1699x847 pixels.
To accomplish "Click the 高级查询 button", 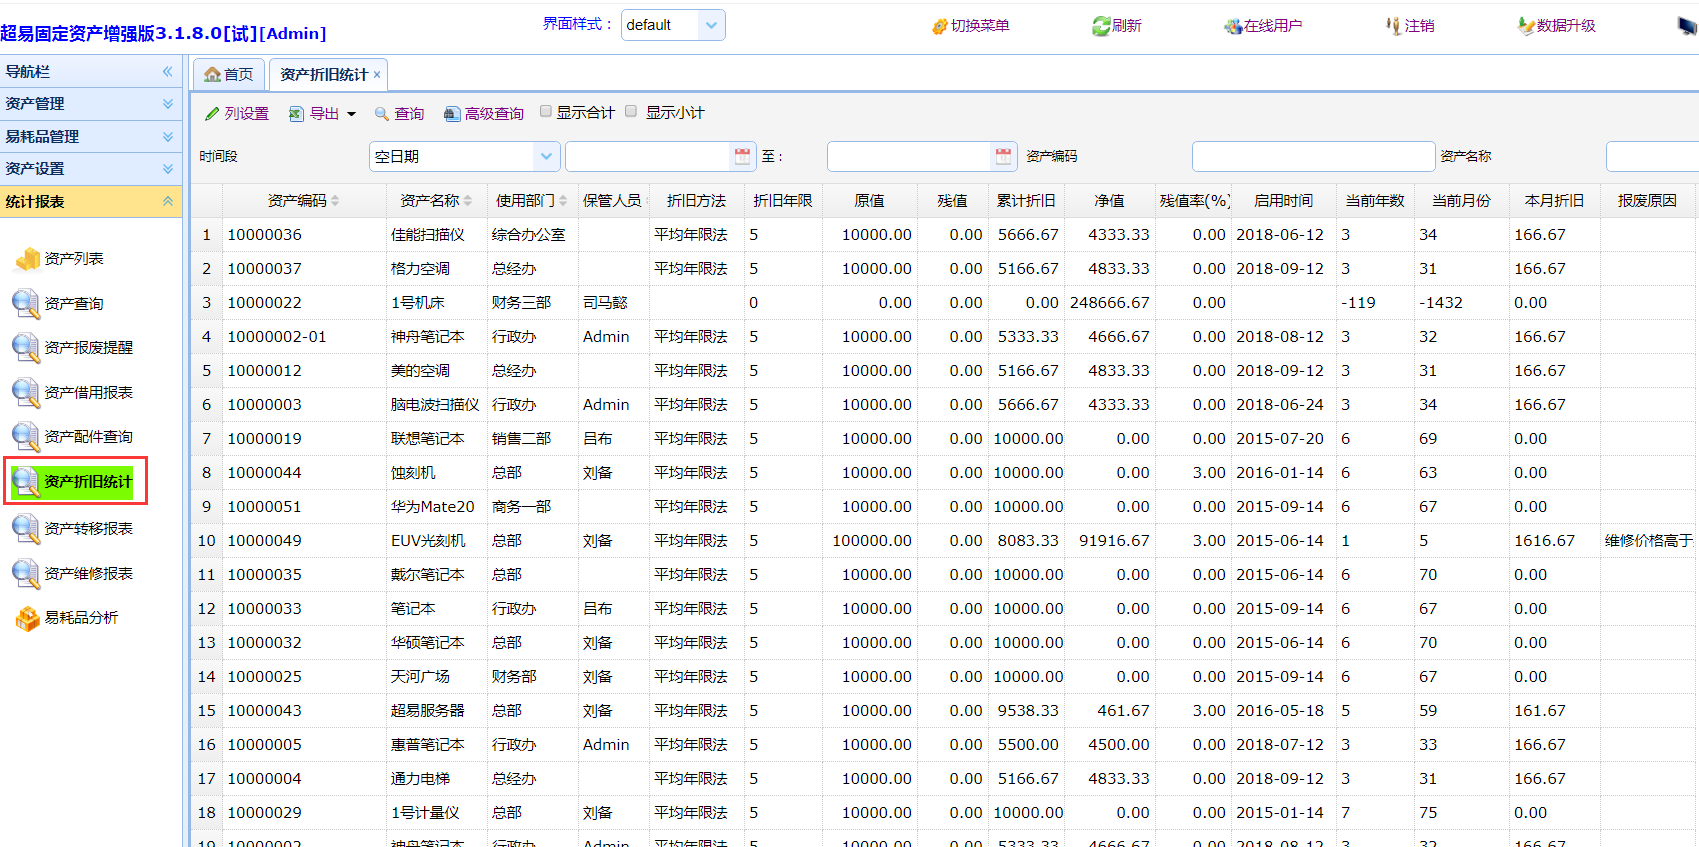I will click(x=484, y=114).
